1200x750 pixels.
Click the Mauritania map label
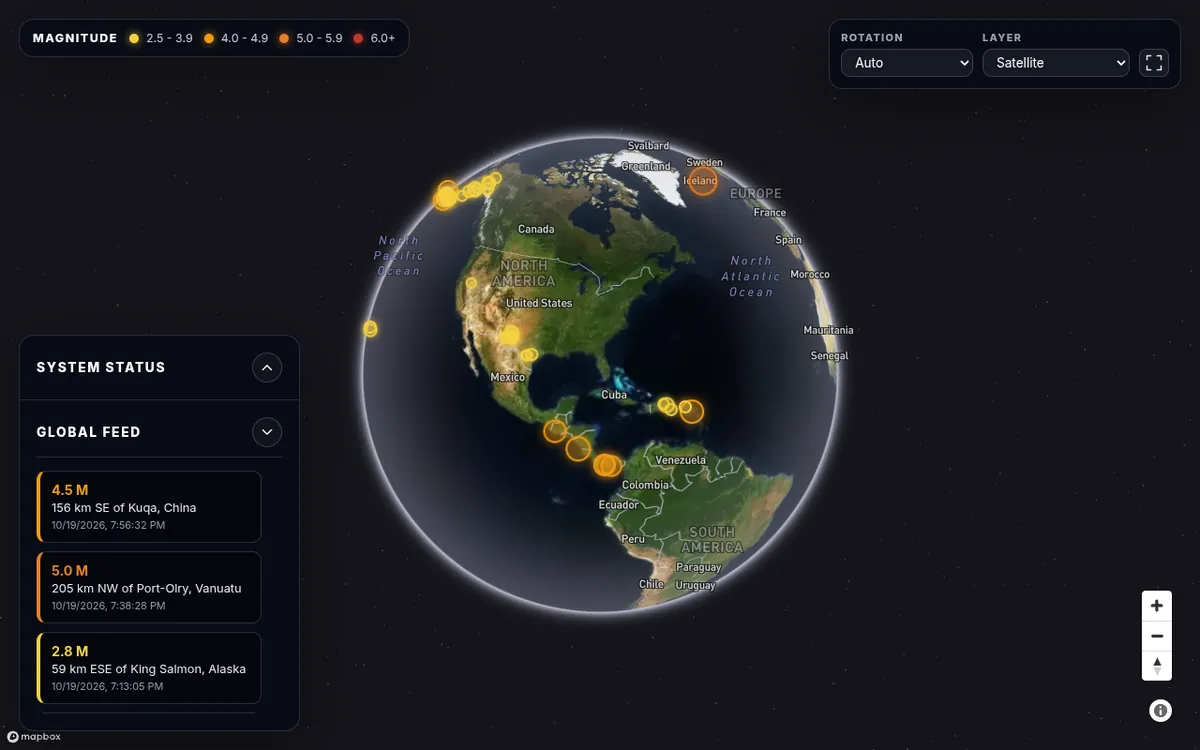(x=829, y=330)
